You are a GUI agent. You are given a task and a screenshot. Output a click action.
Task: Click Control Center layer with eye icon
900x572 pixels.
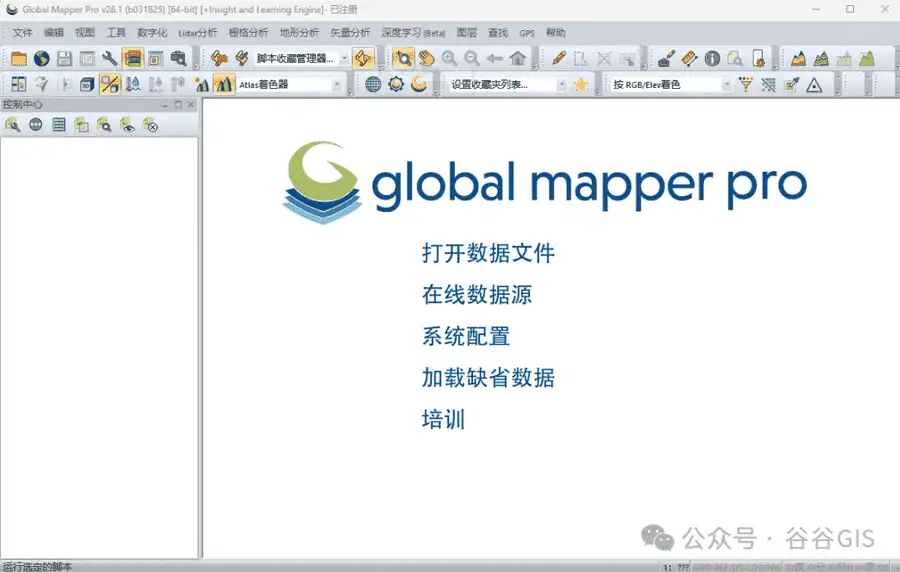pyautogui.click(x=127, y=124)
